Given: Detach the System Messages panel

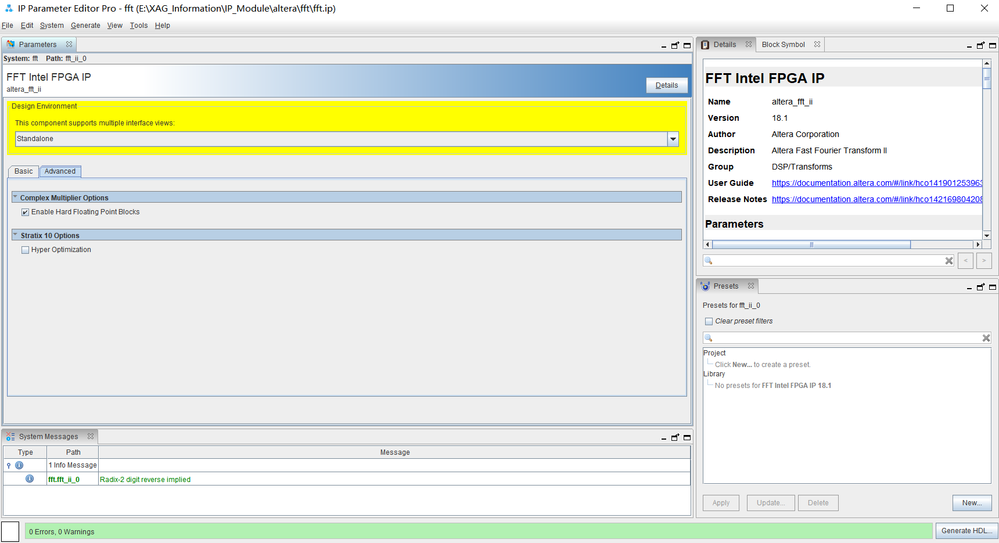Looking at the screenshot, I should point(675,438).
